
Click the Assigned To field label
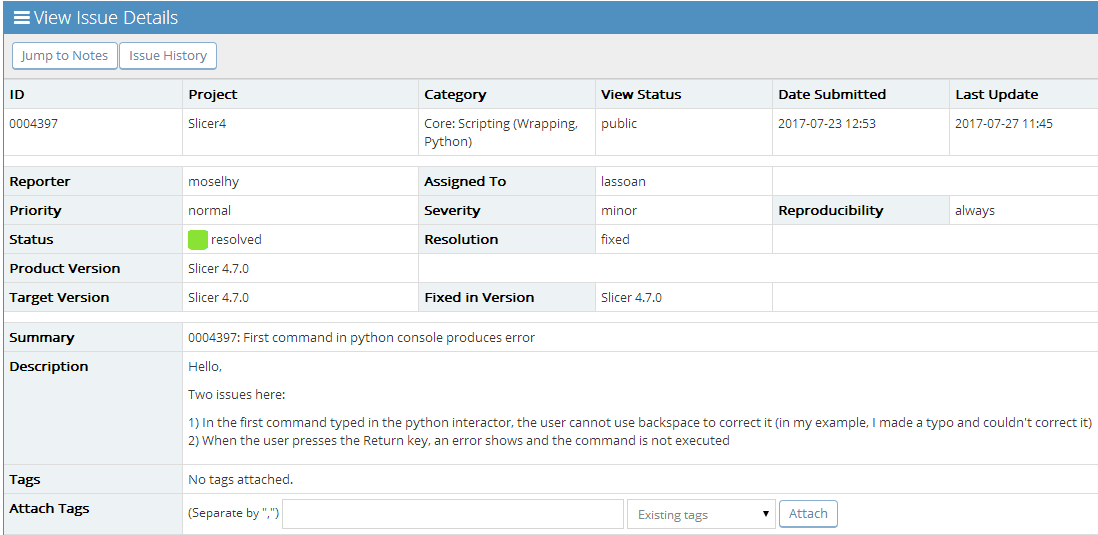(465, 181)
